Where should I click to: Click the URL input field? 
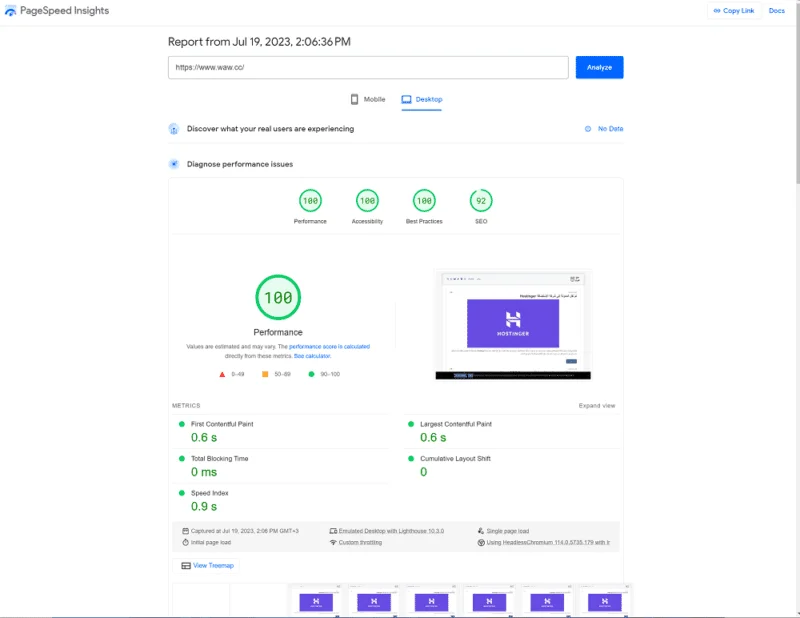pyautogui.click(x=369, y=67)
